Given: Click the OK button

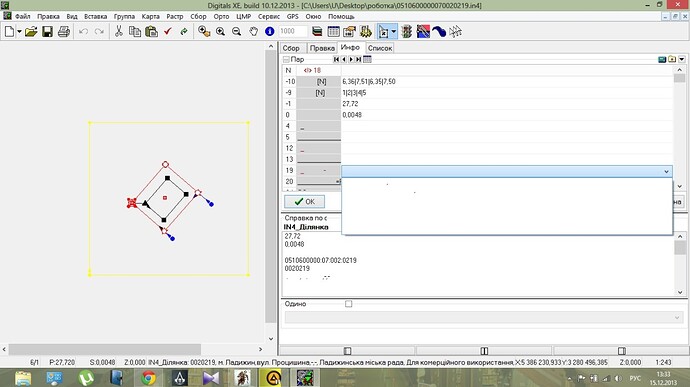Looking at the screenshot, I should pos(305,202).
